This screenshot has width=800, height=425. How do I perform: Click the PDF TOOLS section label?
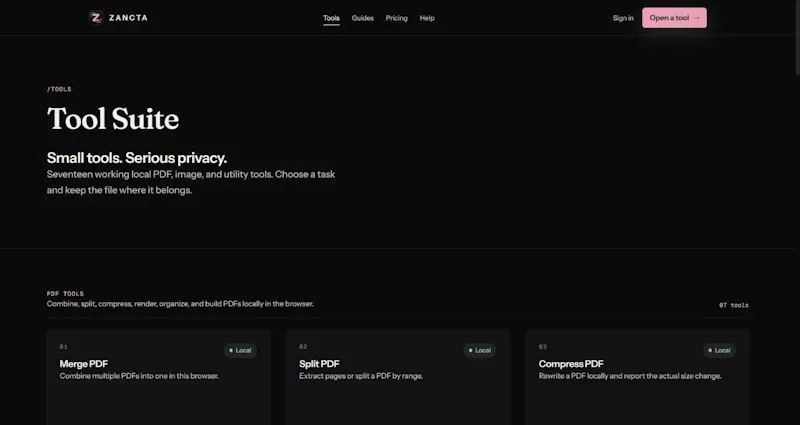pyautogui.click(x=65, y=294)
